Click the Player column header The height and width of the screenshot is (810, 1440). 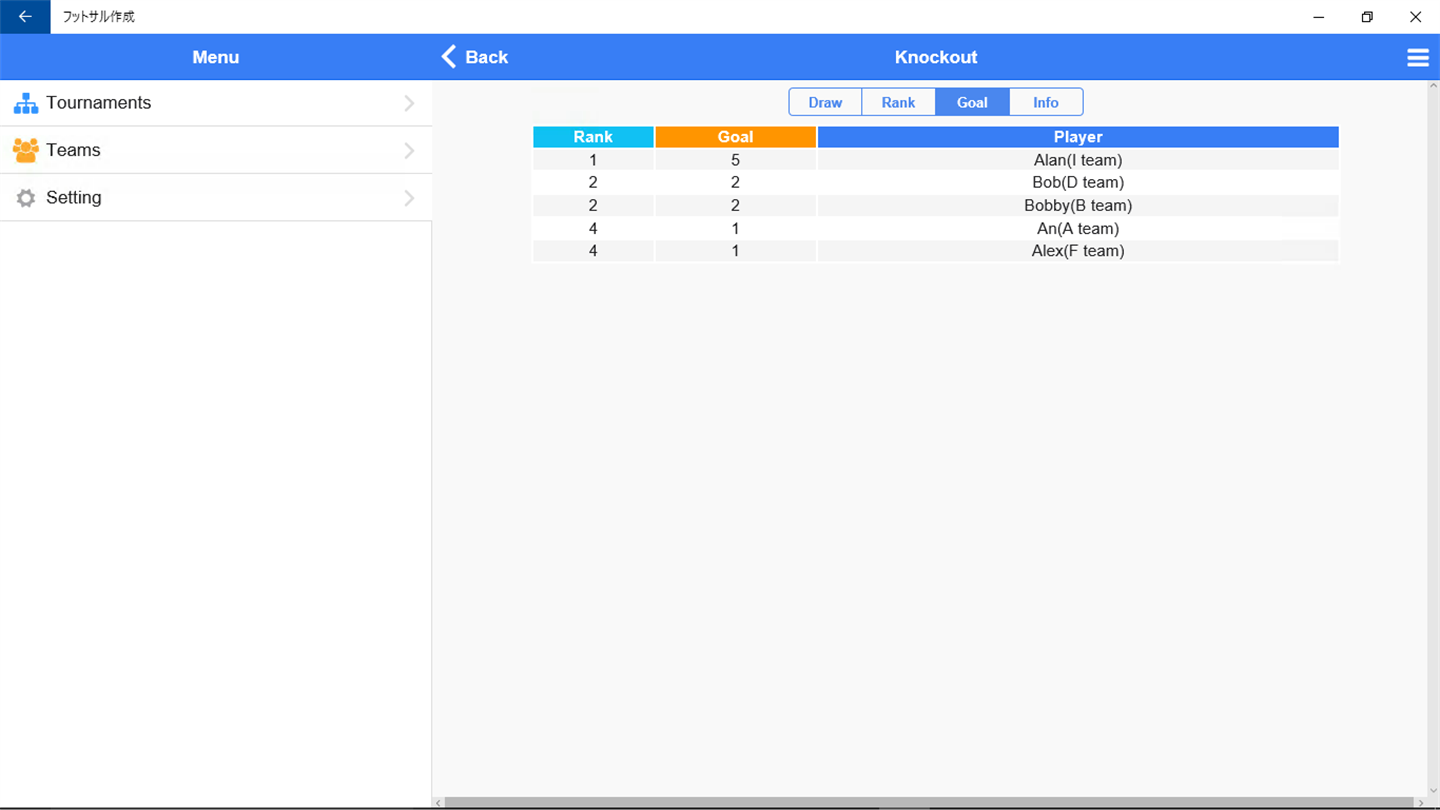[1078, 137]
